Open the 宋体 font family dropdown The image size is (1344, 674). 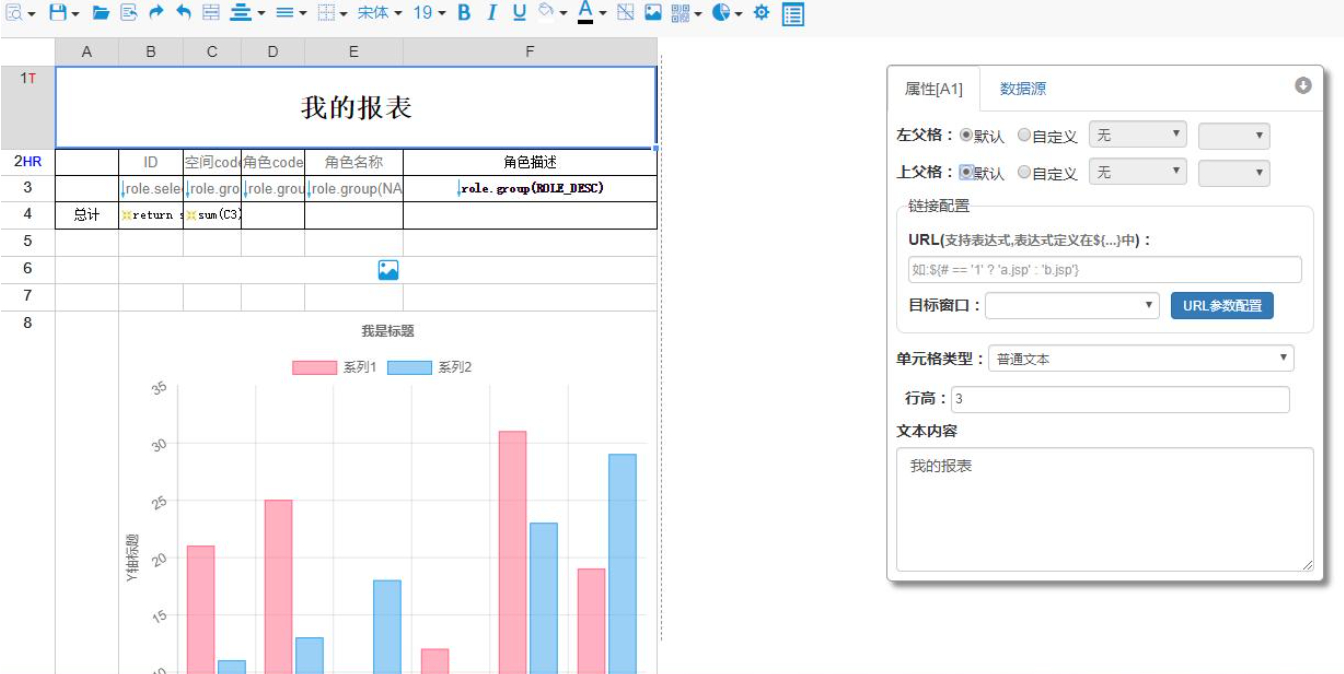pyautogui.click(x=380, y=13)
